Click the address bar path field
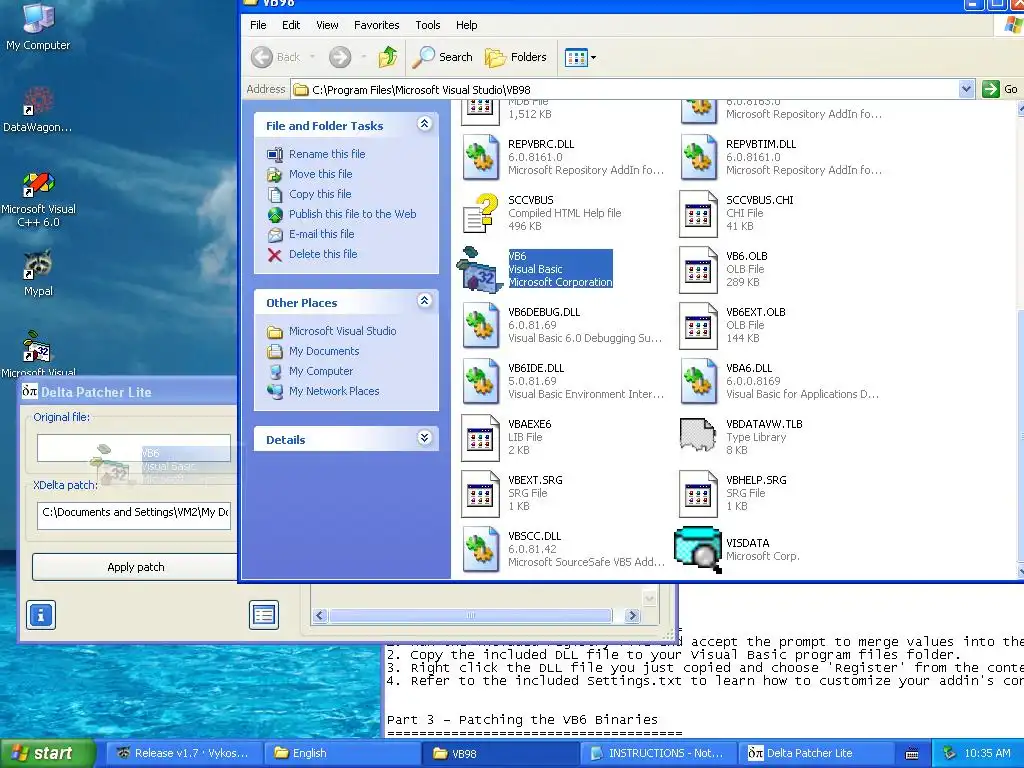 pyautogui.click(x=626, y=89)
